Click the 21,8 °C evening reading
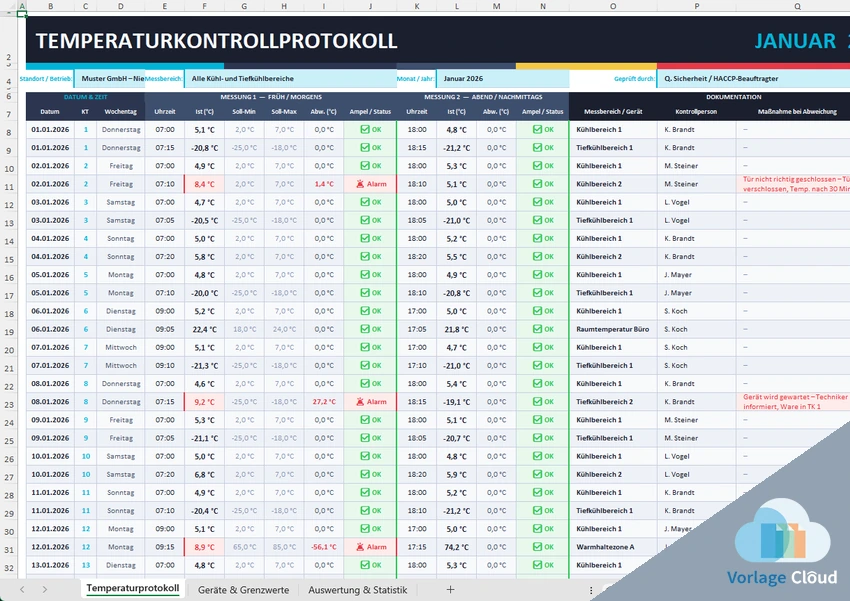This screenshot has width=850, height=601. pyautogui.click(x=456, y=329)
